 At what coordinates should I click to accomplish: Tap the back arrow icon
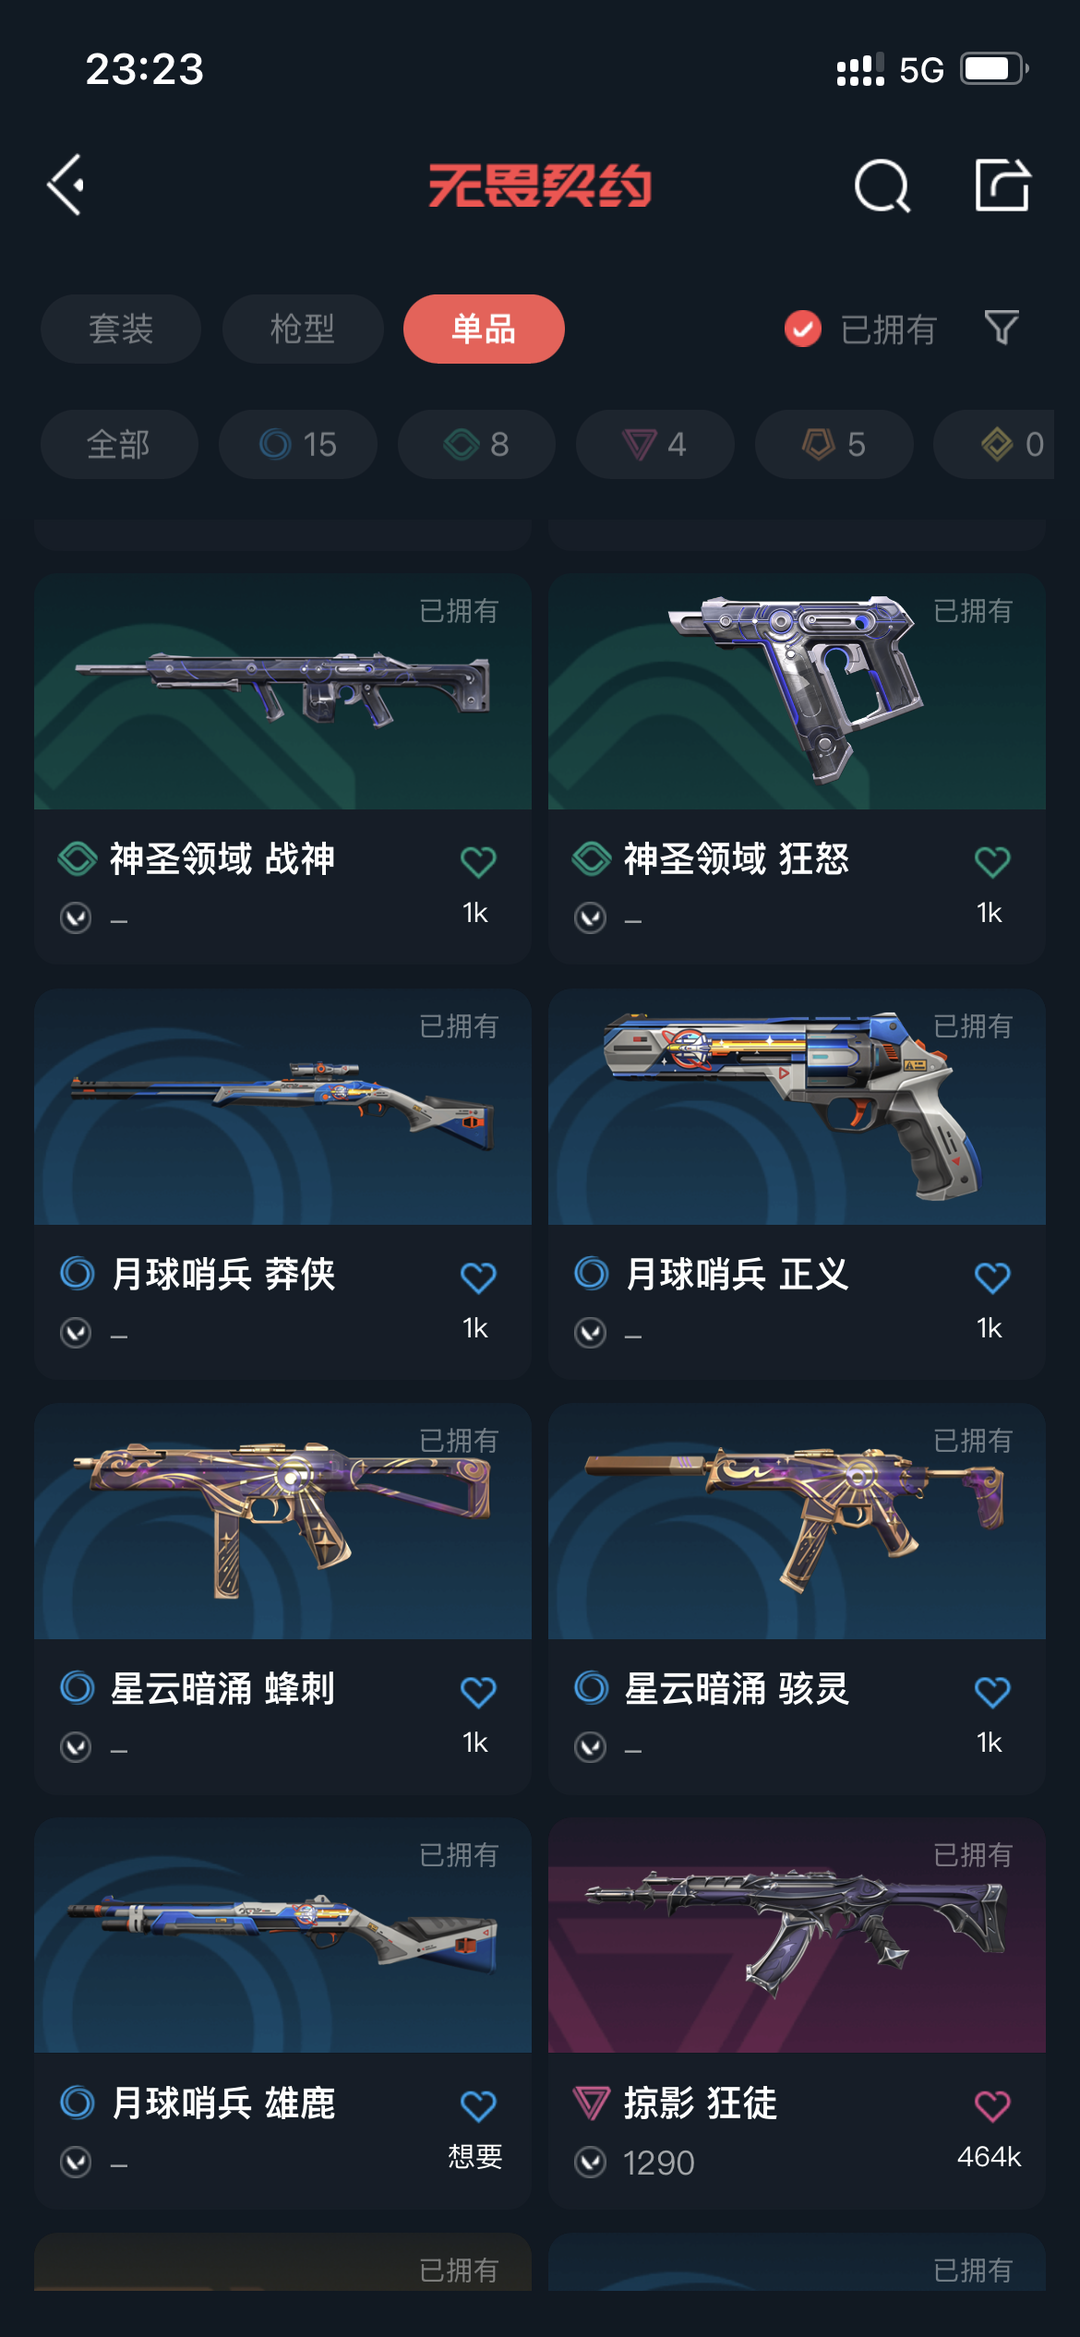click(x=66, y=185)
